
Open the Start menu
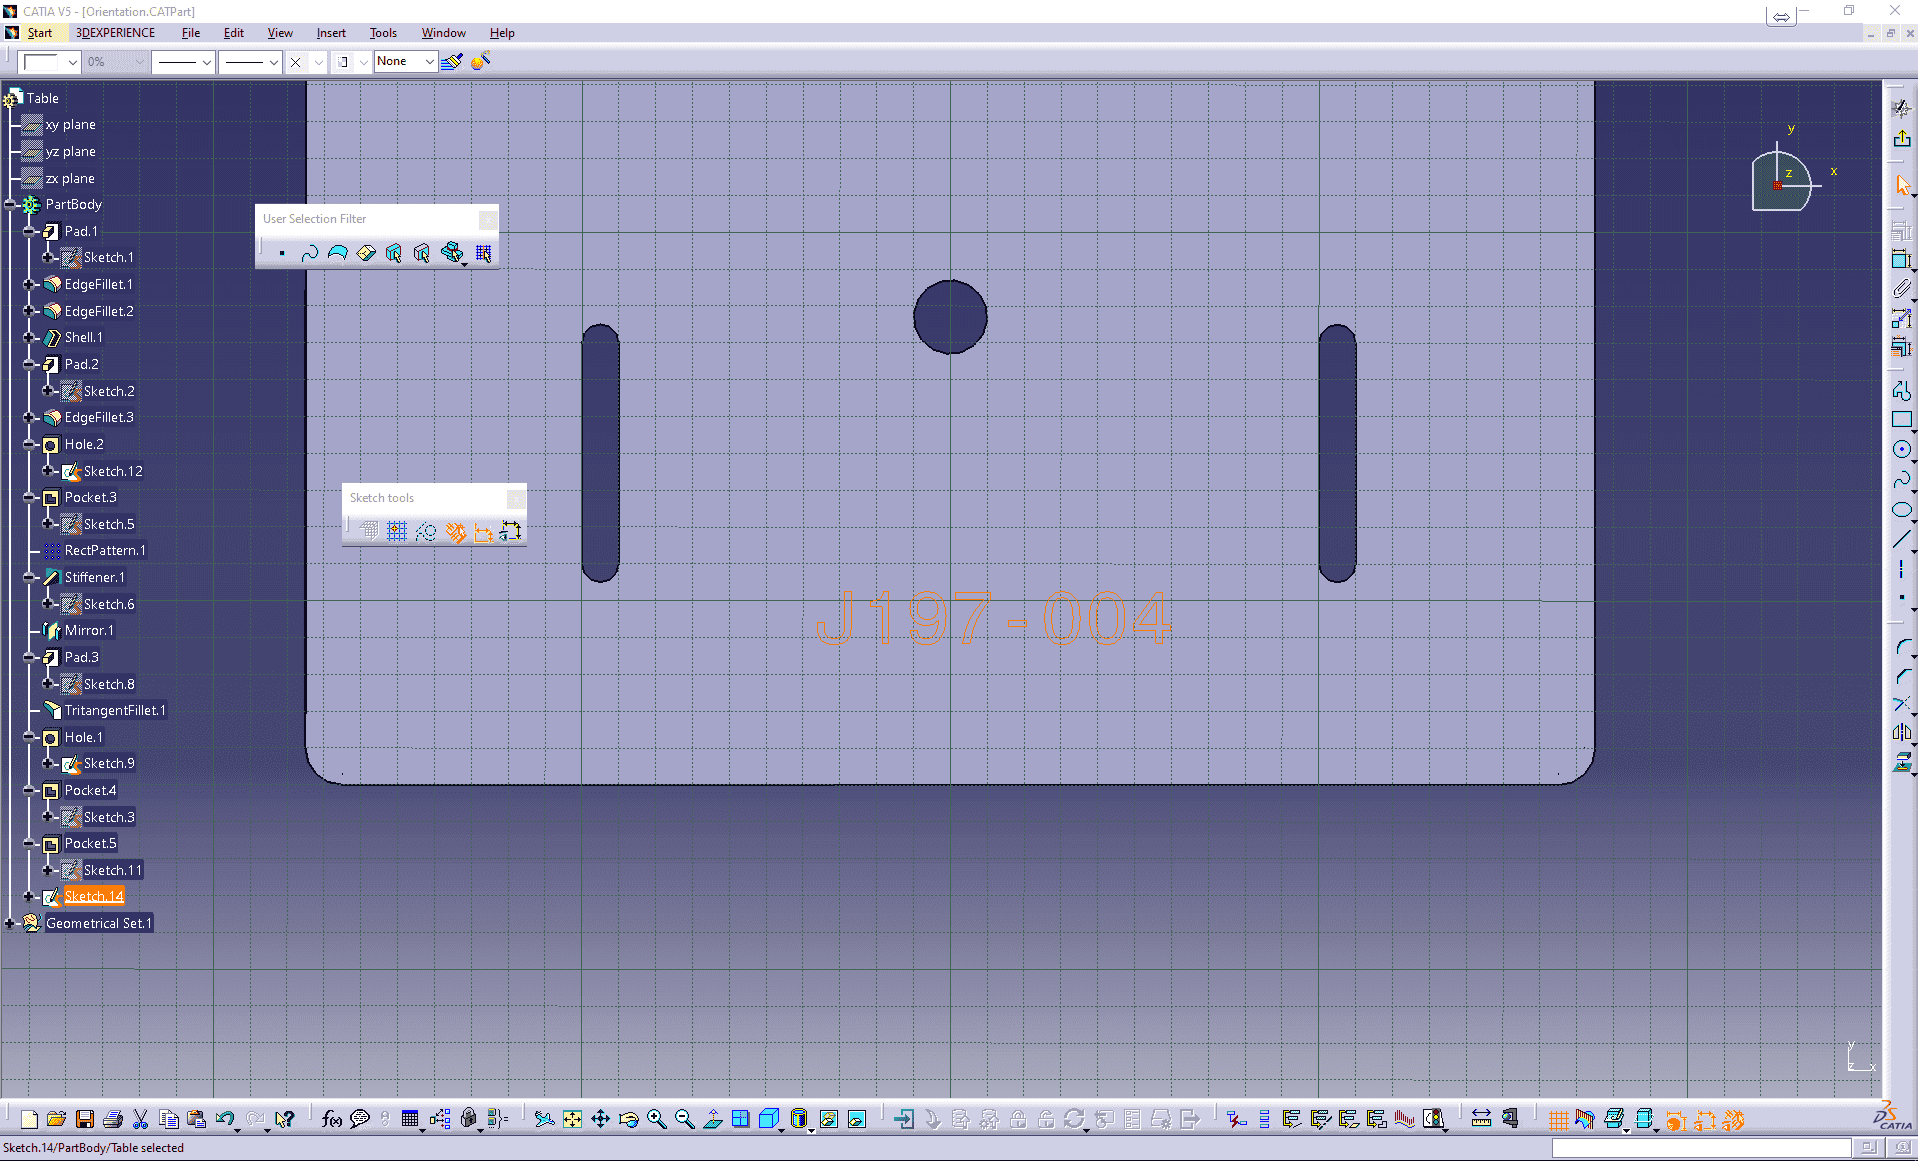[x=39, y=33]
